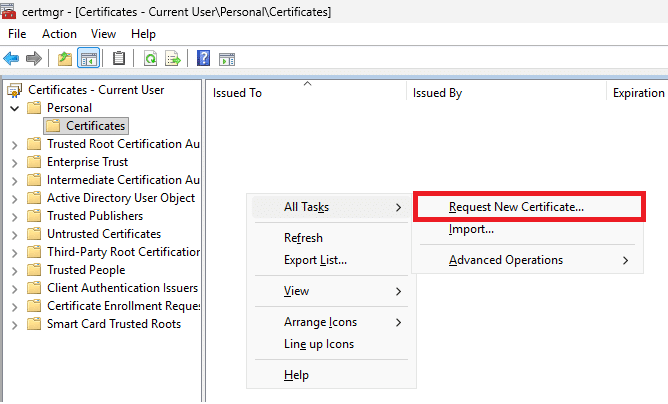Click the blue Help toolbar icon
This screenshot has height=404, width=668.
click(x=203, y=59)
